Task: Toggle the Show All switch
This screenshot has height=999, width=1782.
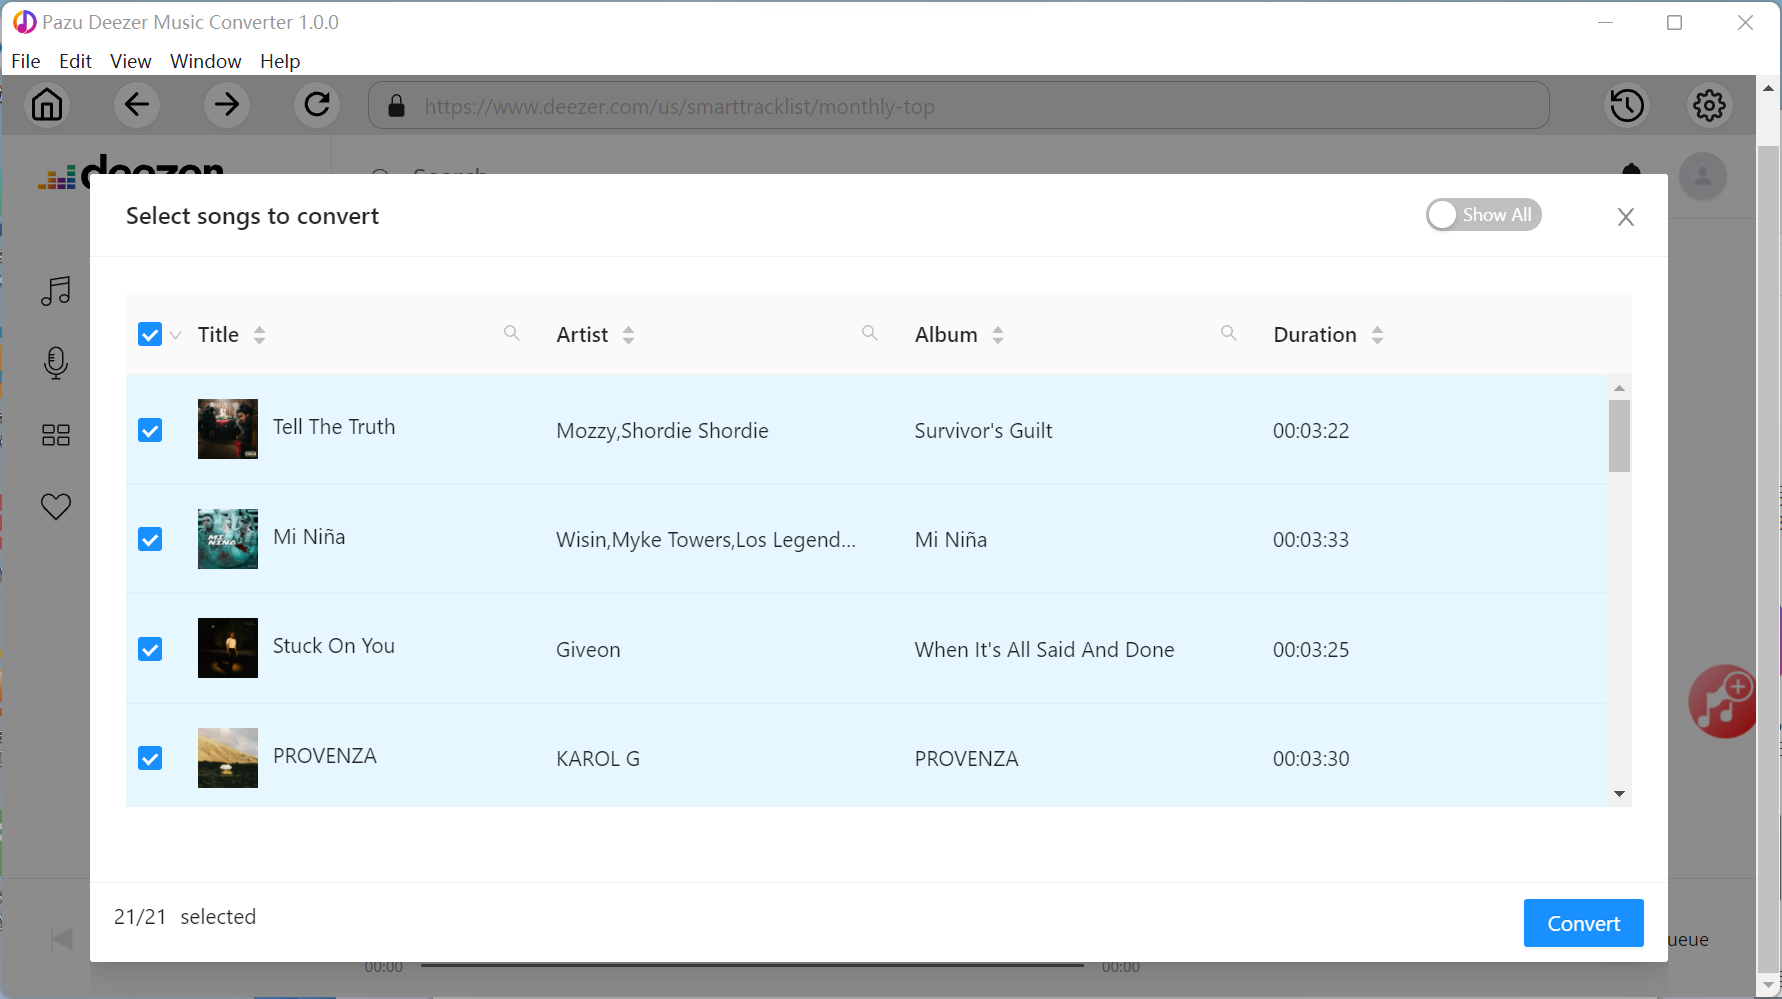Action: 1483,215
